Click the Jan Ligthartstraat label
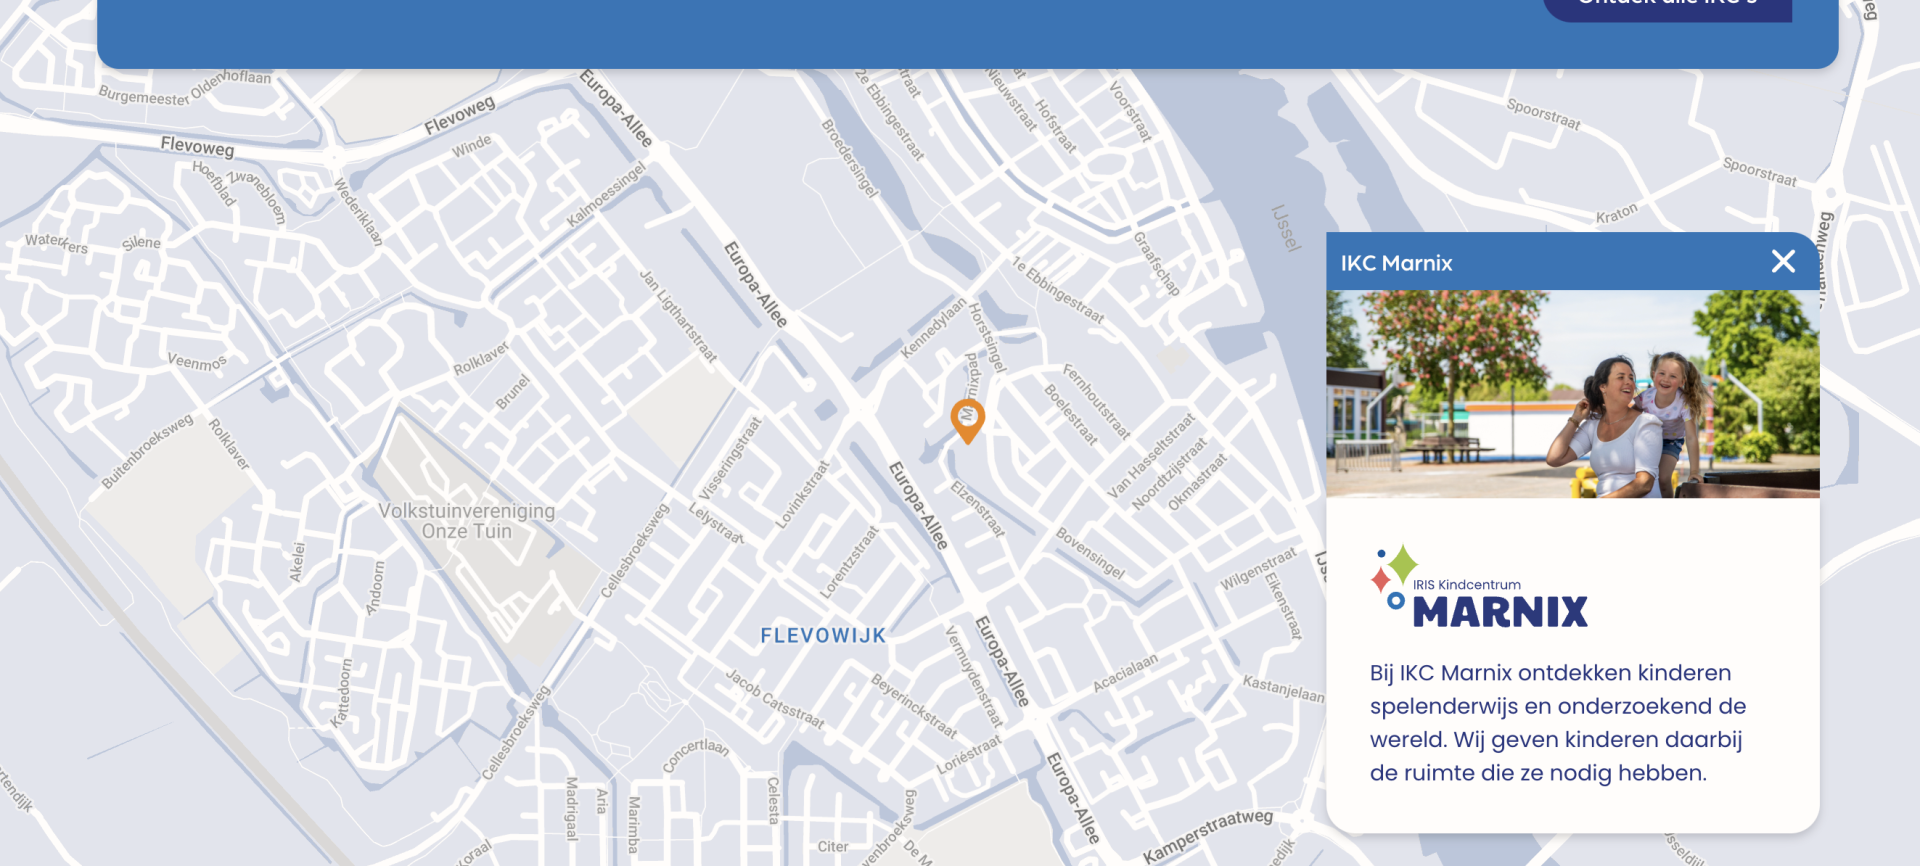1920x866 pixels. coord(678,316)
